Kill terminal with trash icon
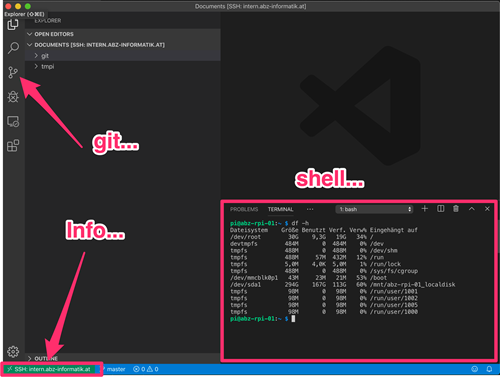The width and height of the screenshot is (500, 377). tap(456, 209)
